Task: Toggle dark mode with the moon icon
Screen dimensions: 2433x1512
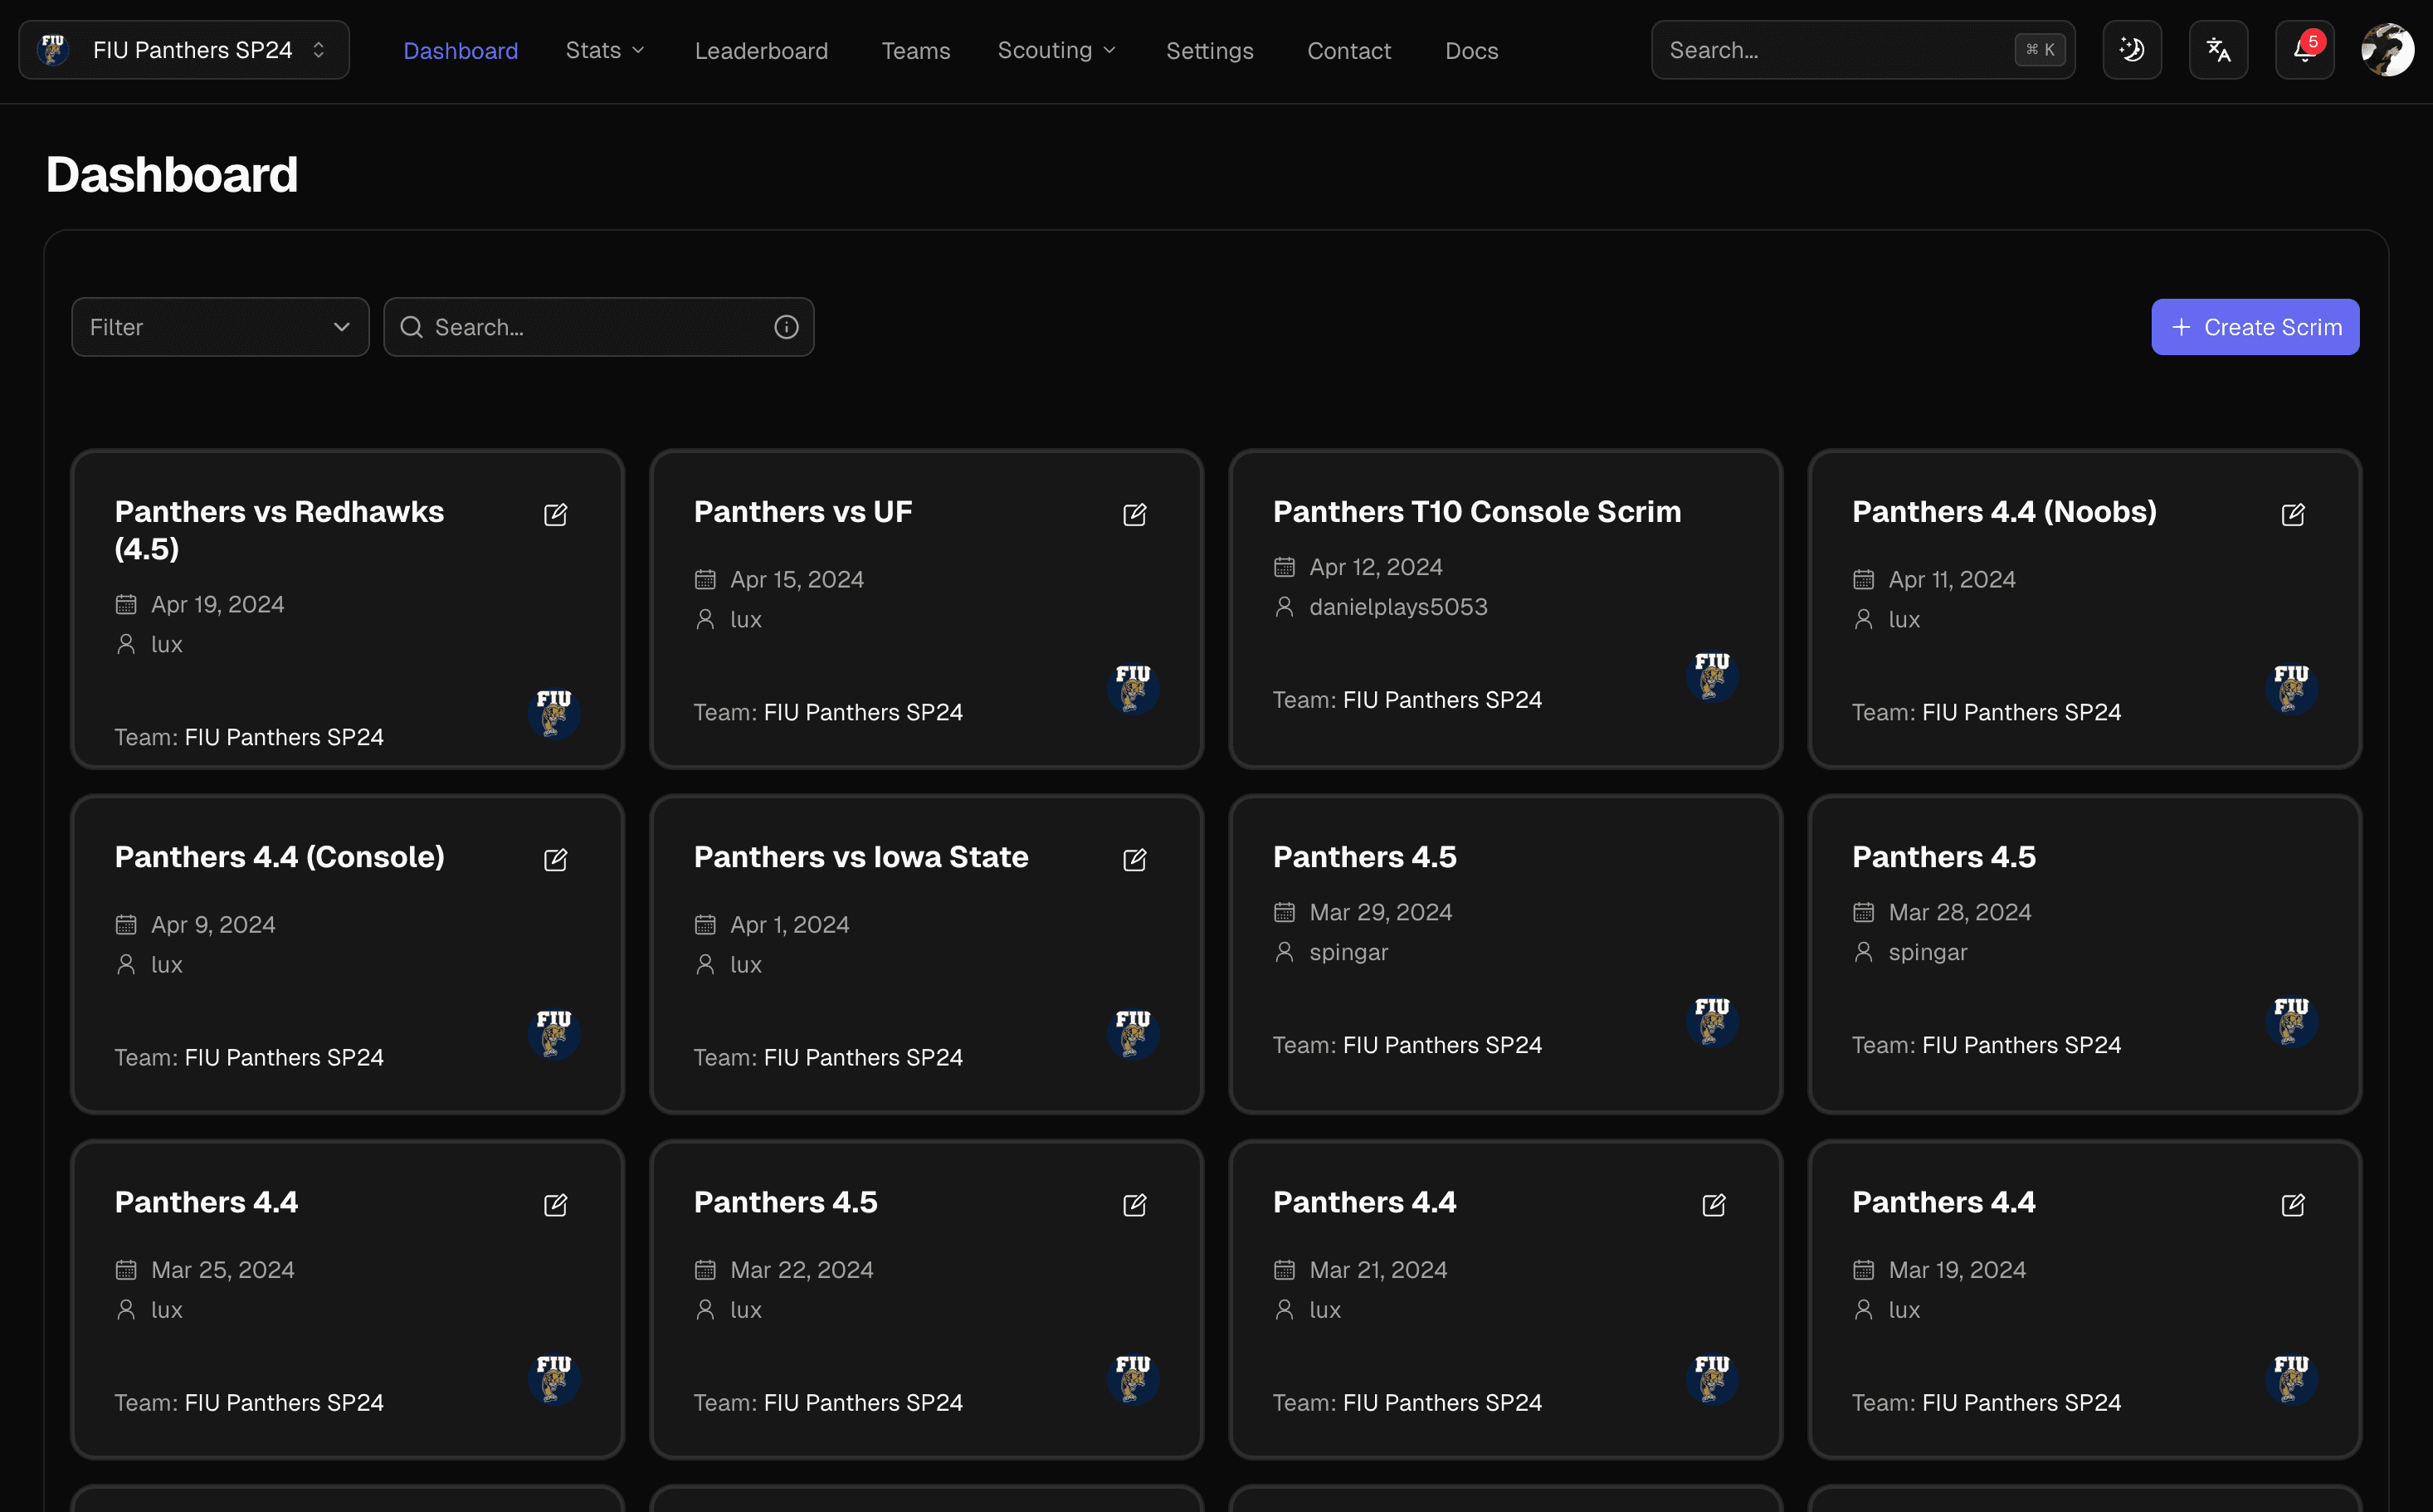Action: tap(2132, 49)
